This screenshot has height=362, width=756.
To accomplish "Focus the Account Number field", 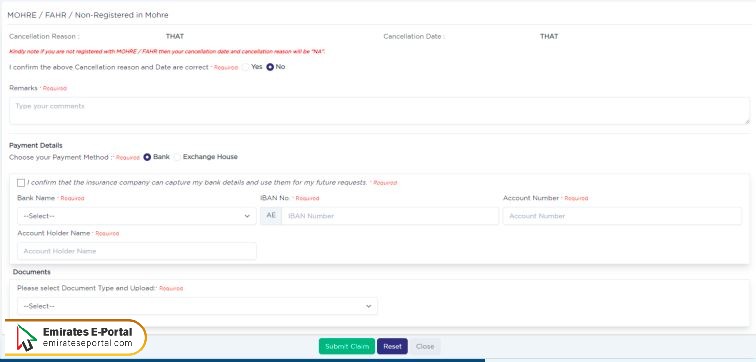I will pos(622,216).
